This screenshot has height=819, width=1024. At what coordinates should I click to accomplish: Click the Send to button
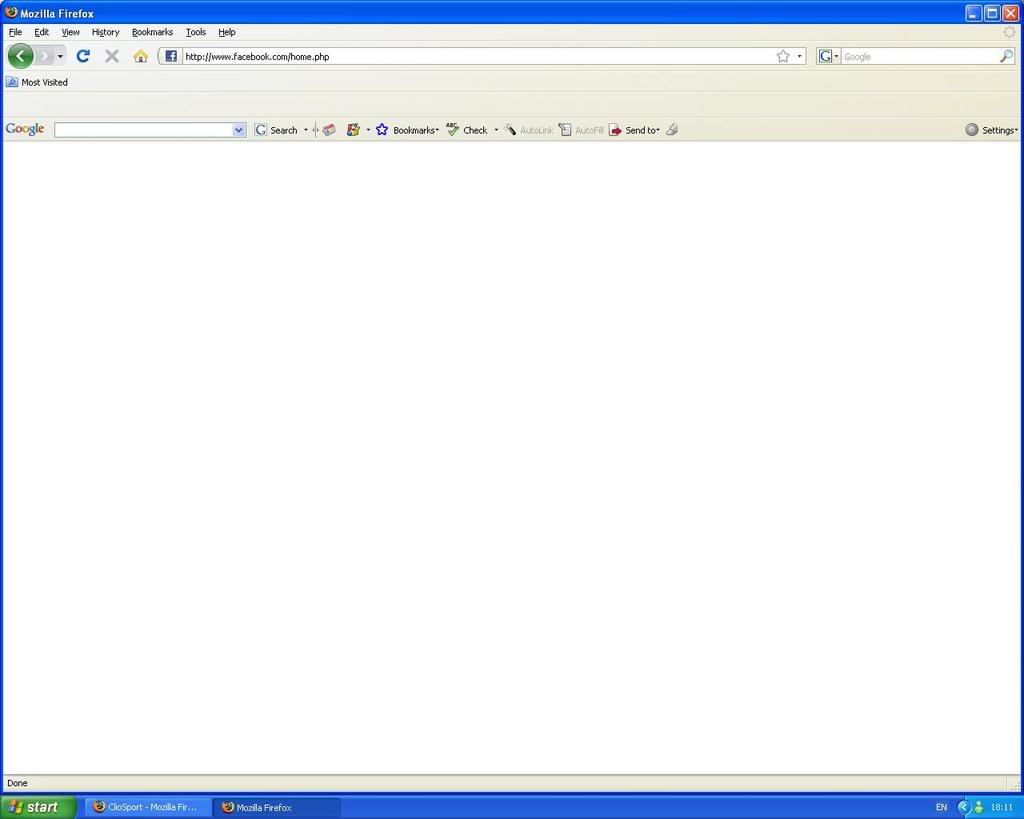click(x=635, y=130)
